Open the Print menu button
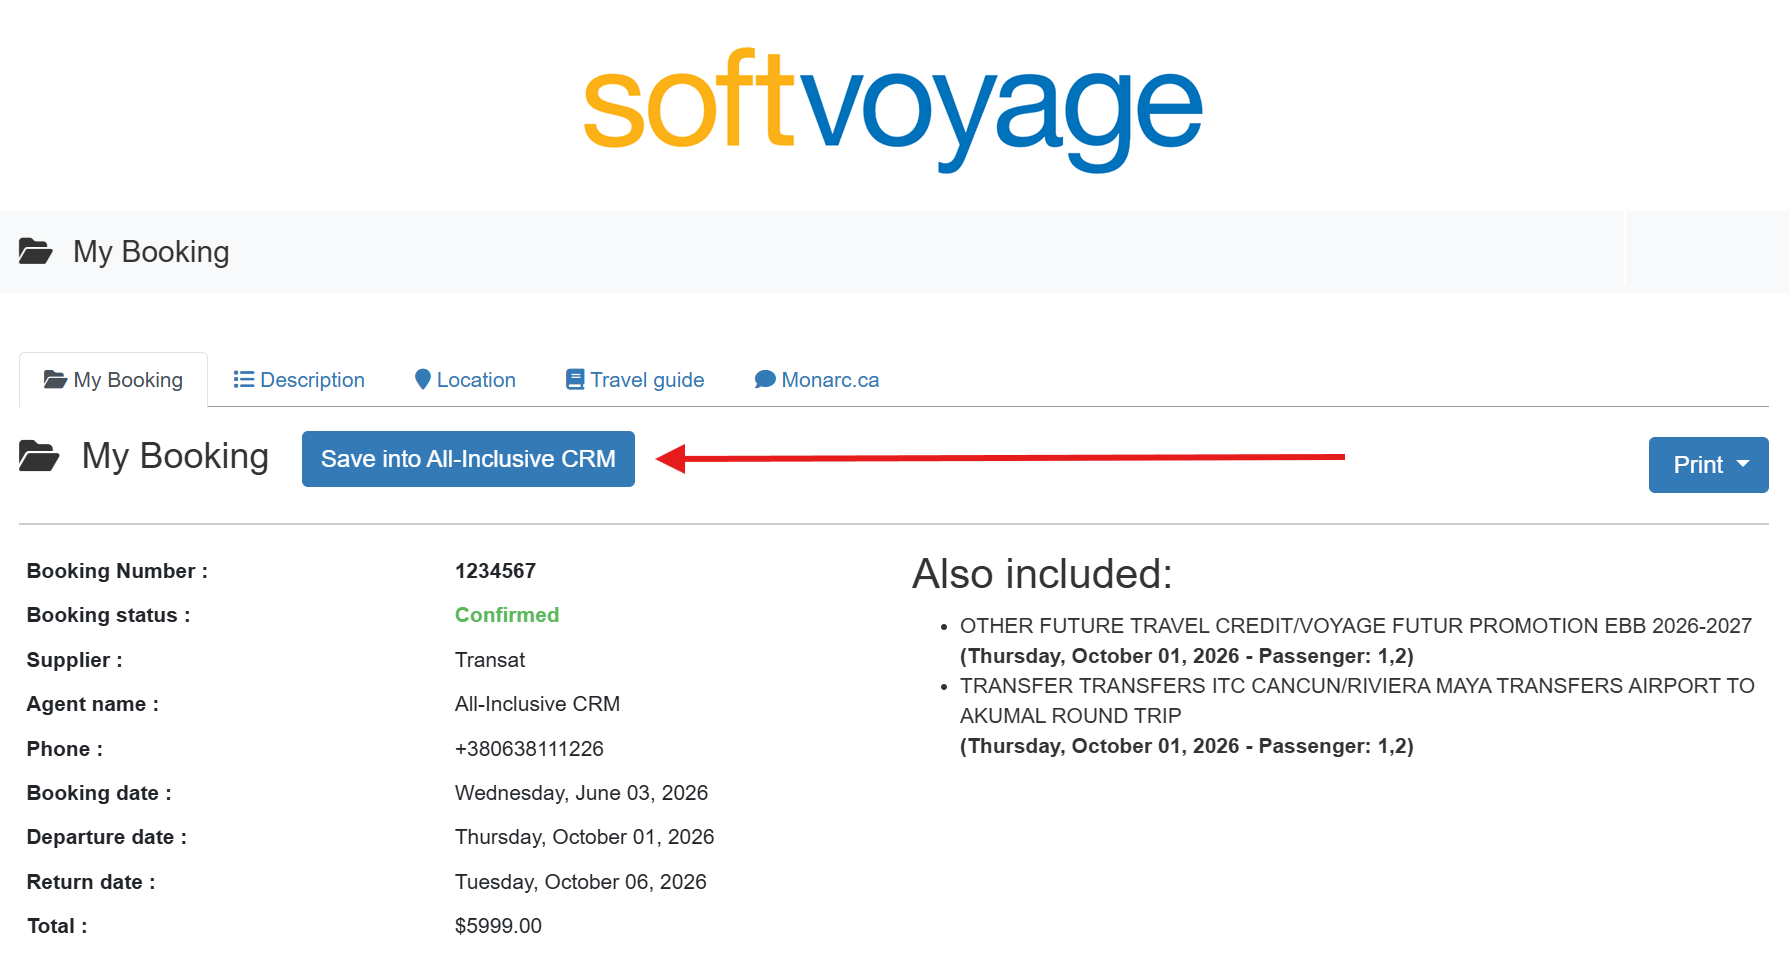The height and width of the screenshot is (953, 1789). point(1708,465)
